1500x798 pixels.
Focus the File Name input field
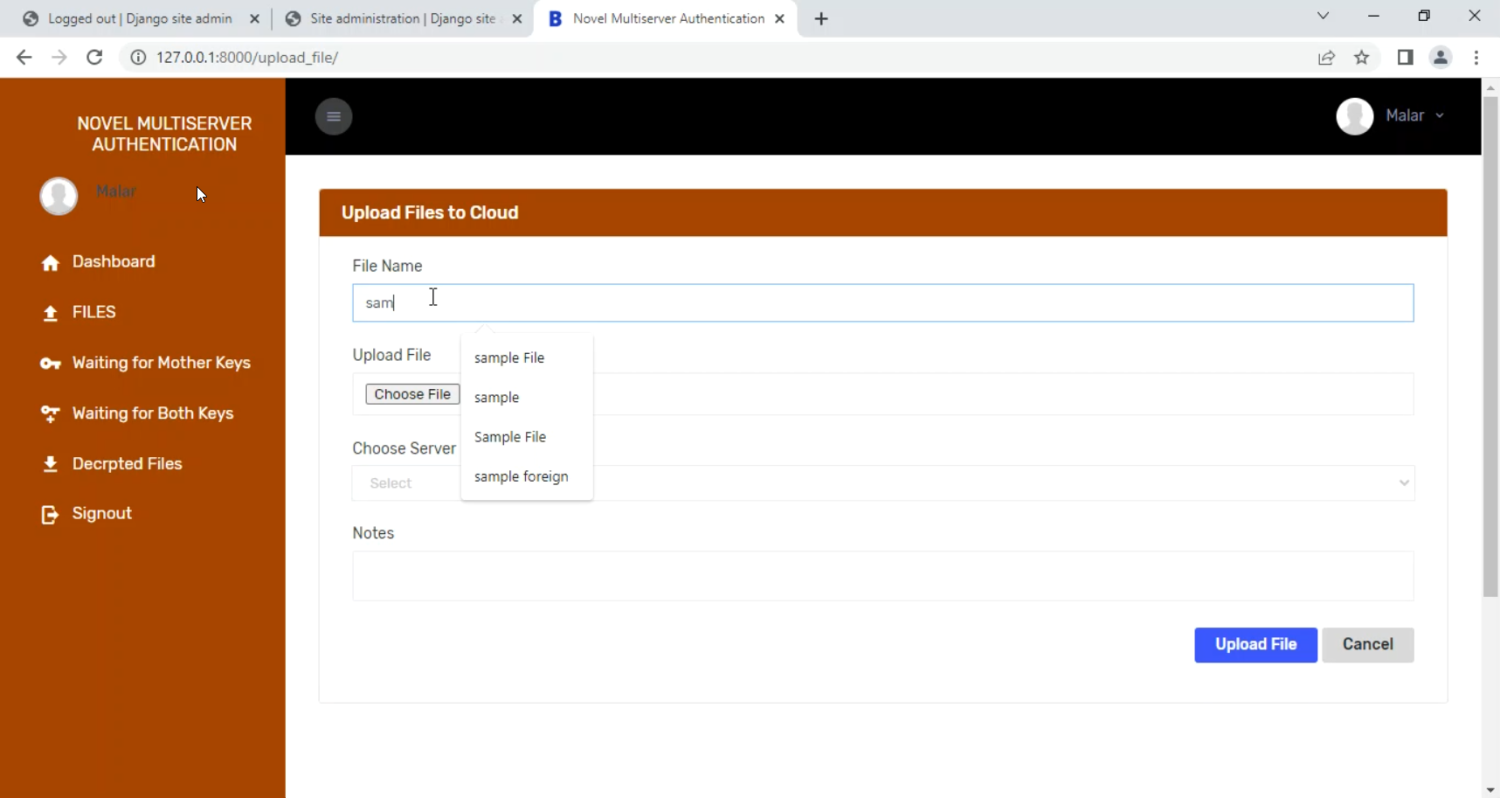click(883, 303)
